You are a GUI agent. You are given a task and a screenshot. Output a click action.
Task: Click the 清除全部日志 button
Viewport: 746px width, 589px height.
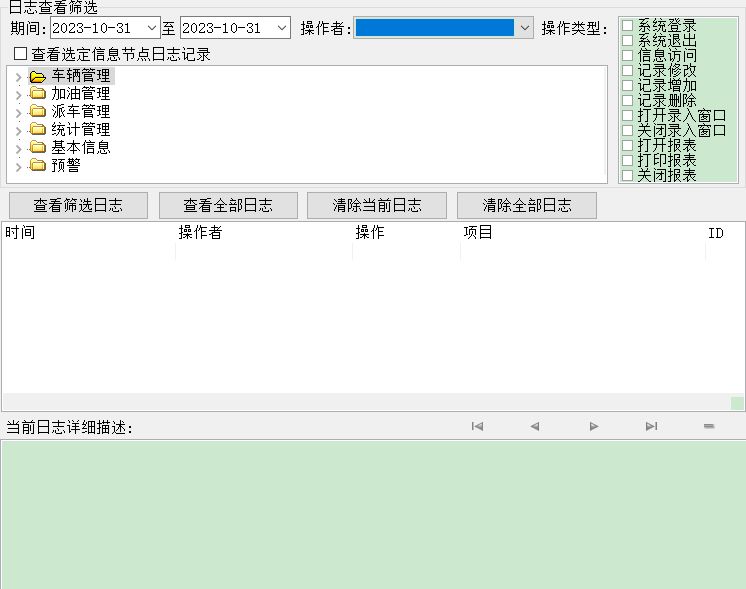527,206
